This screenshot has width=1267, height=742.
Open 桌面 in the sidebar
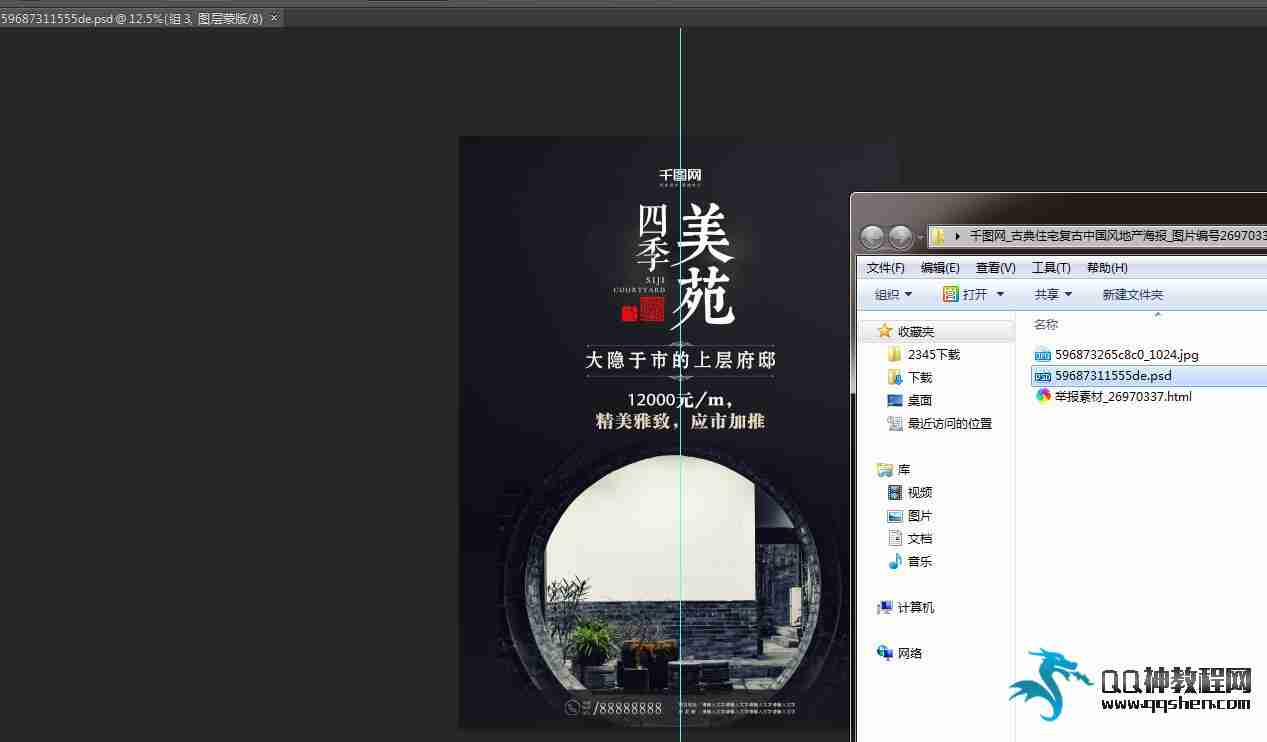(x=920, y=400)
